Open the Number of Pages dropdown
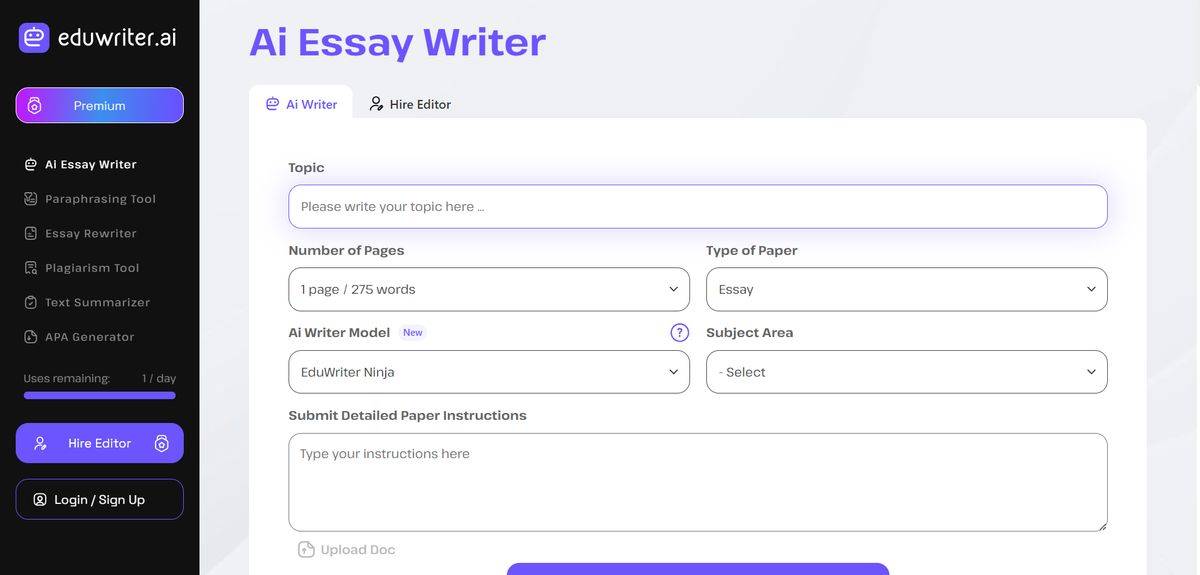This screenshot has width=1200, height=575. coord(489,289)
